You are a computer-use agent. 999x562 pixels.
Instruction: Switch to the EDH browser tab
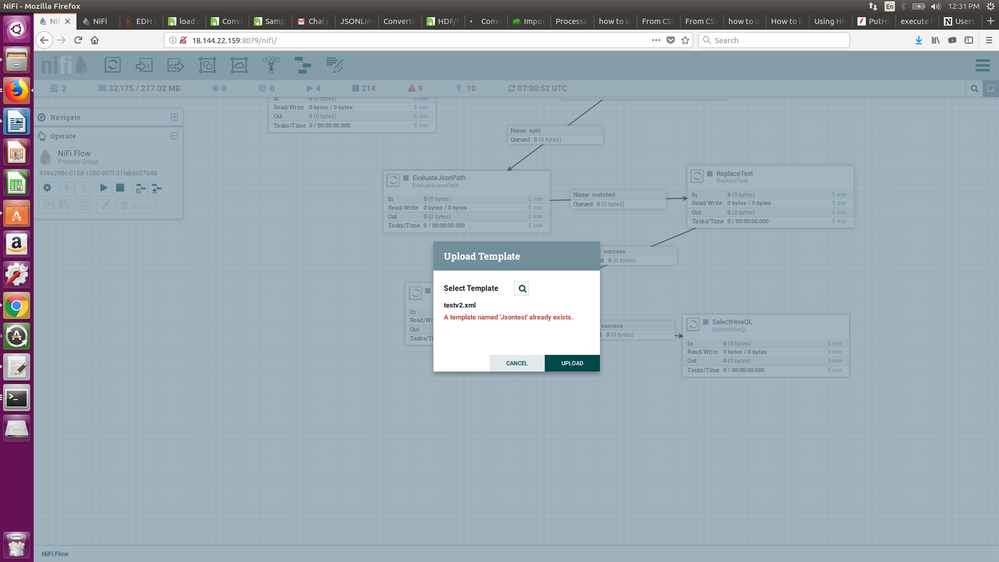141,21
